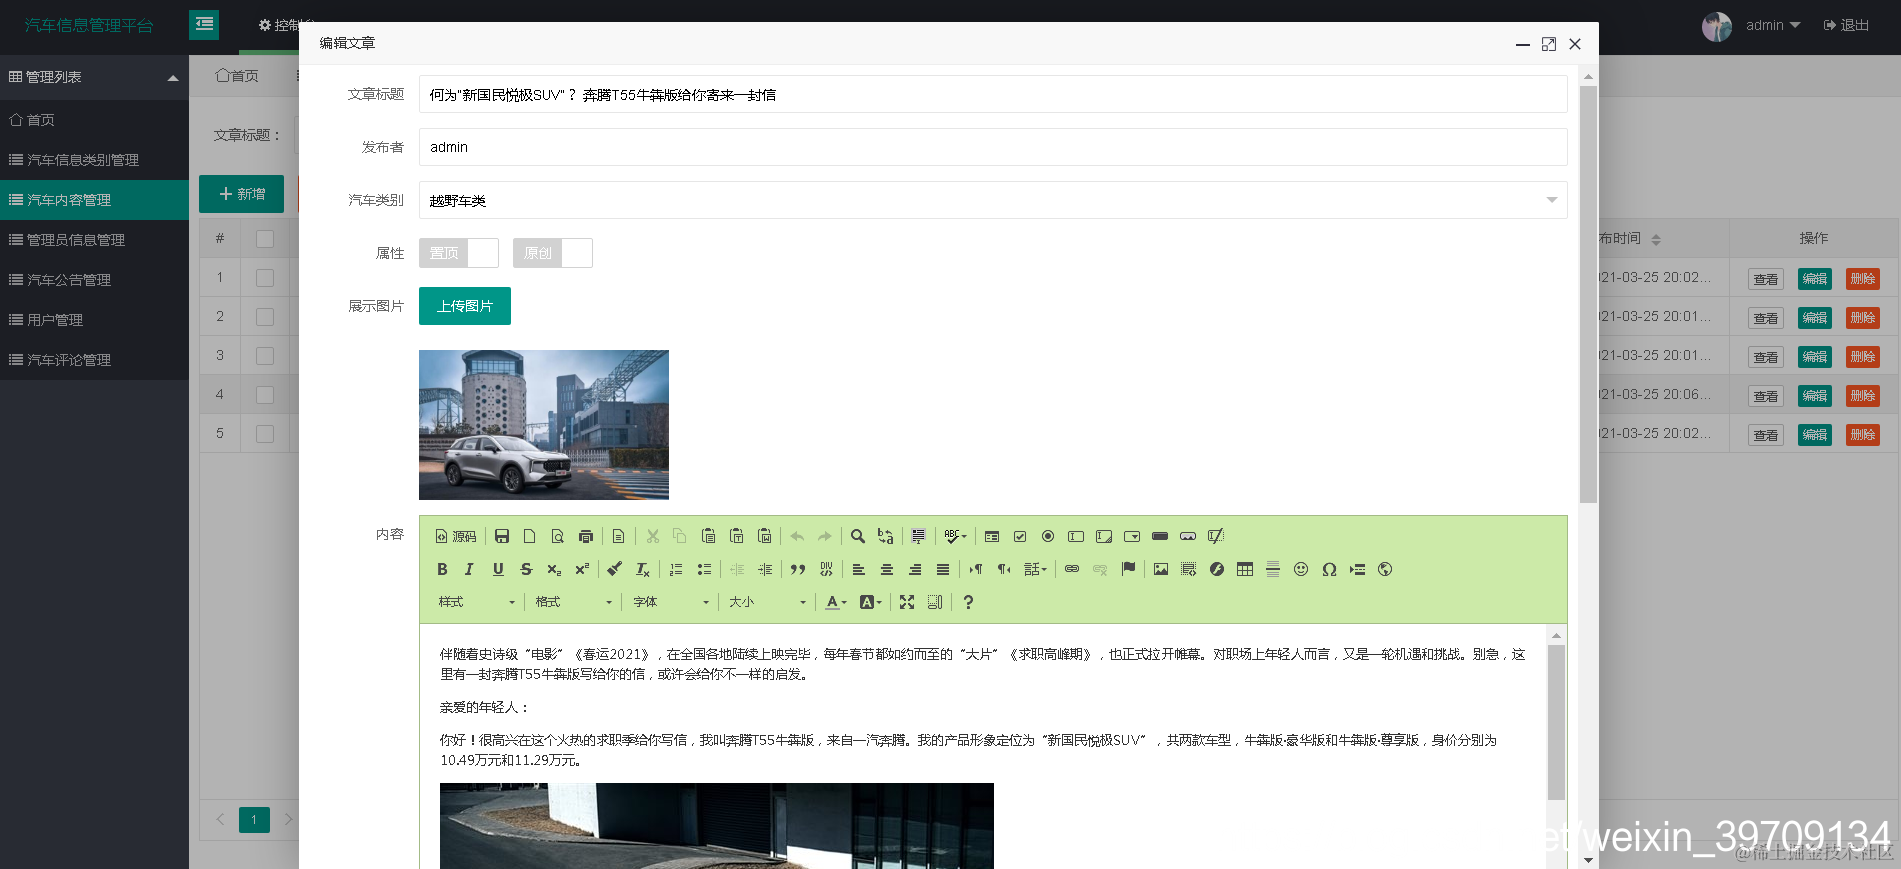Viewport: 1901px width, 869px height.
Task: Check the checkbox in row 3
Action: pos(265,356)
